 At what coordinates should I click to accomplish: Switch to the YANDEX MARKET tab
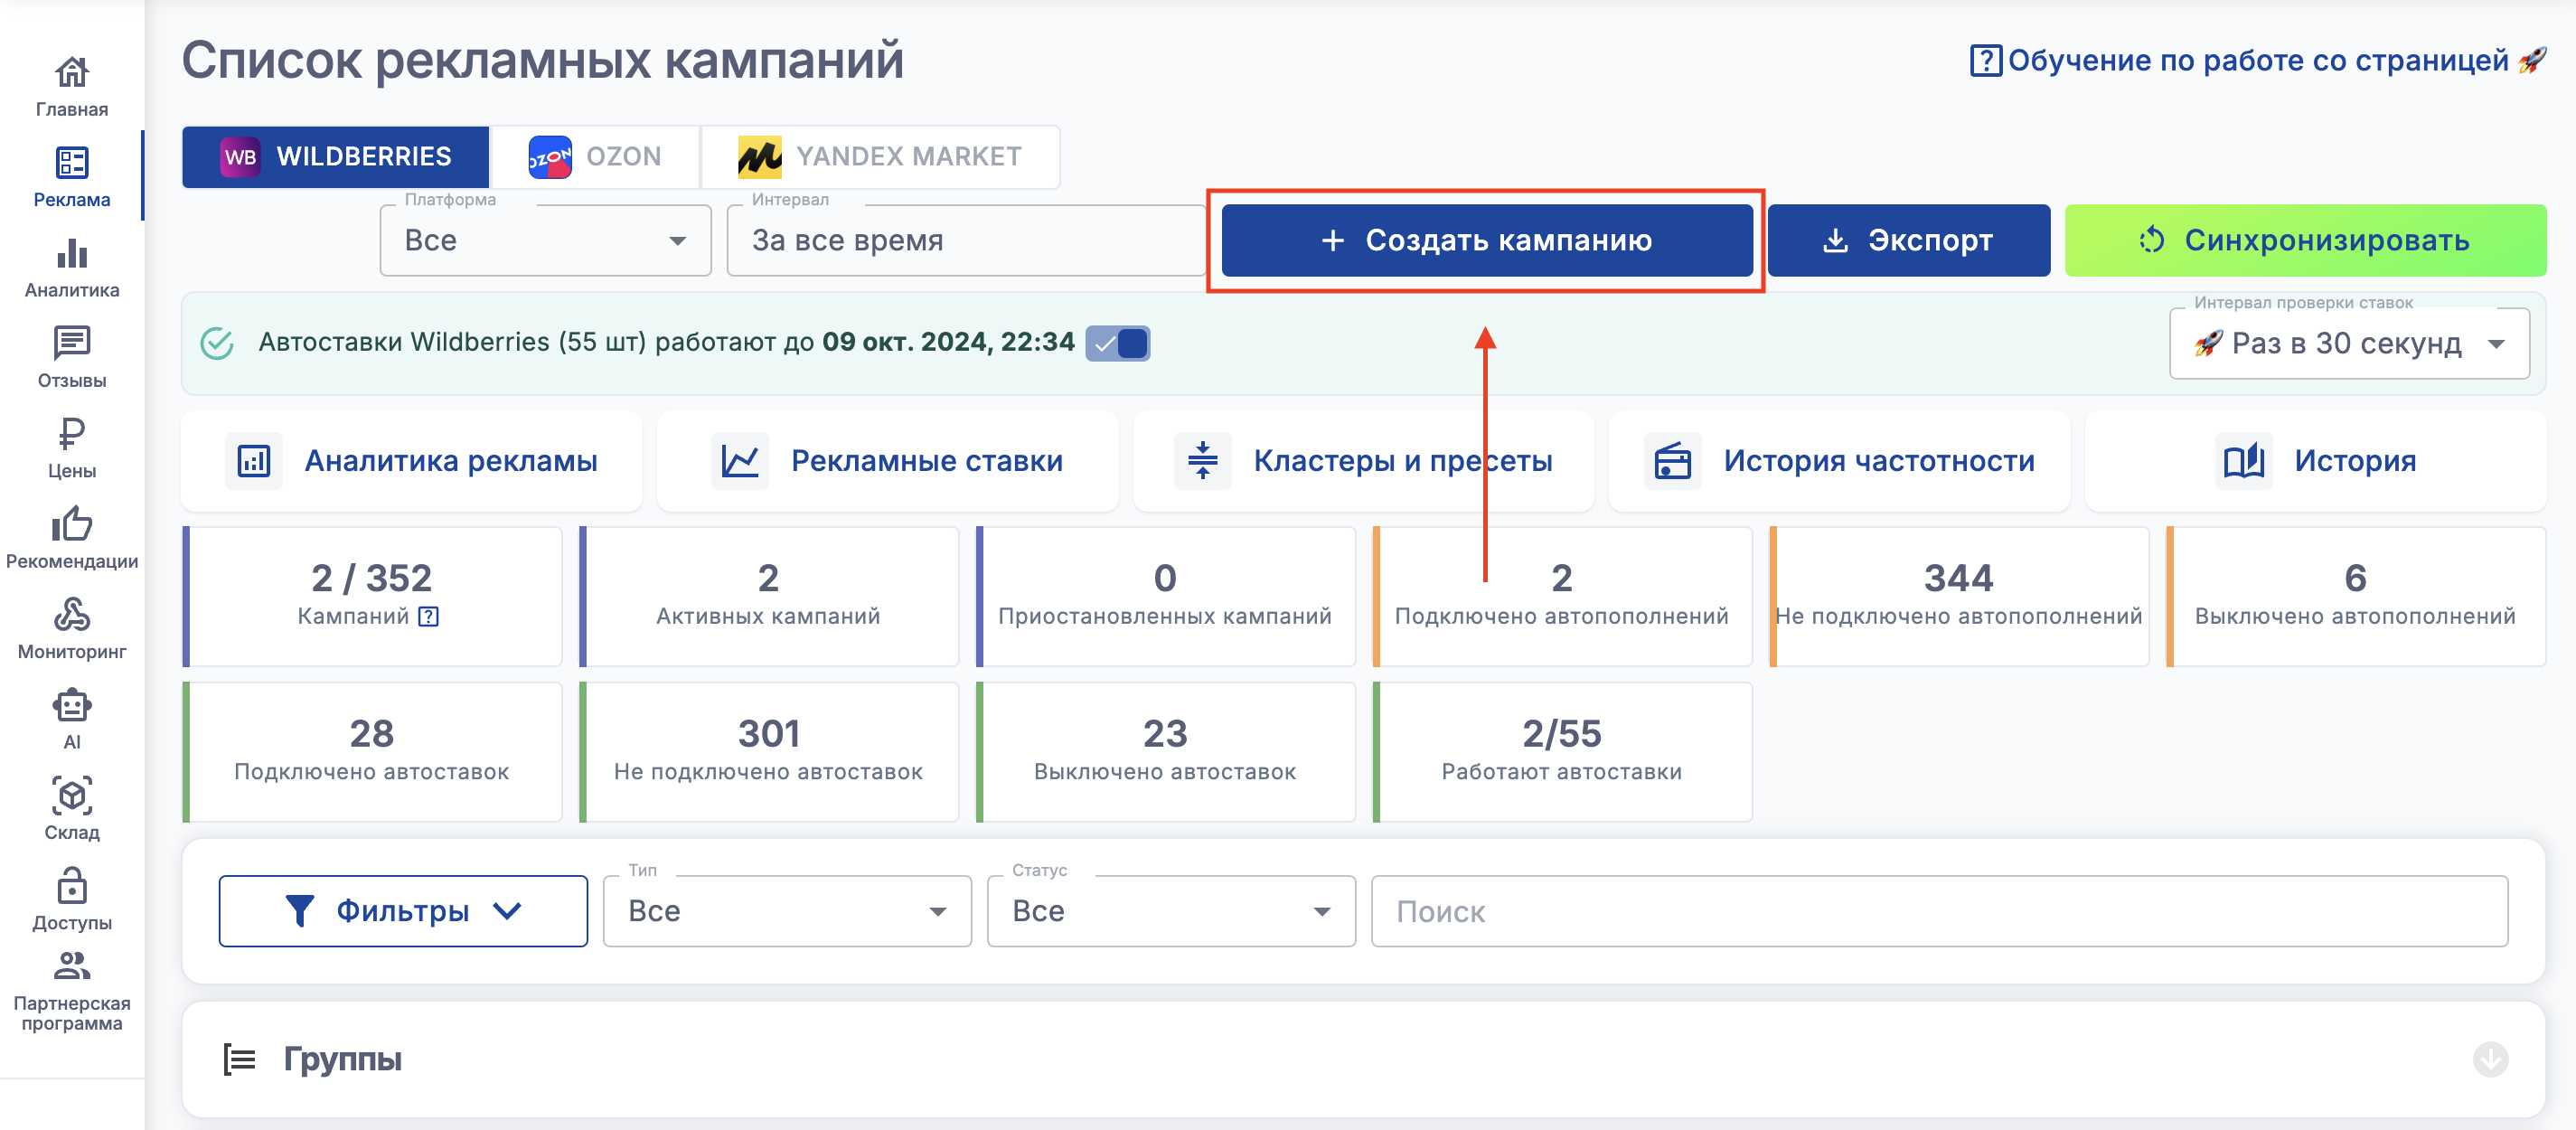880,157
